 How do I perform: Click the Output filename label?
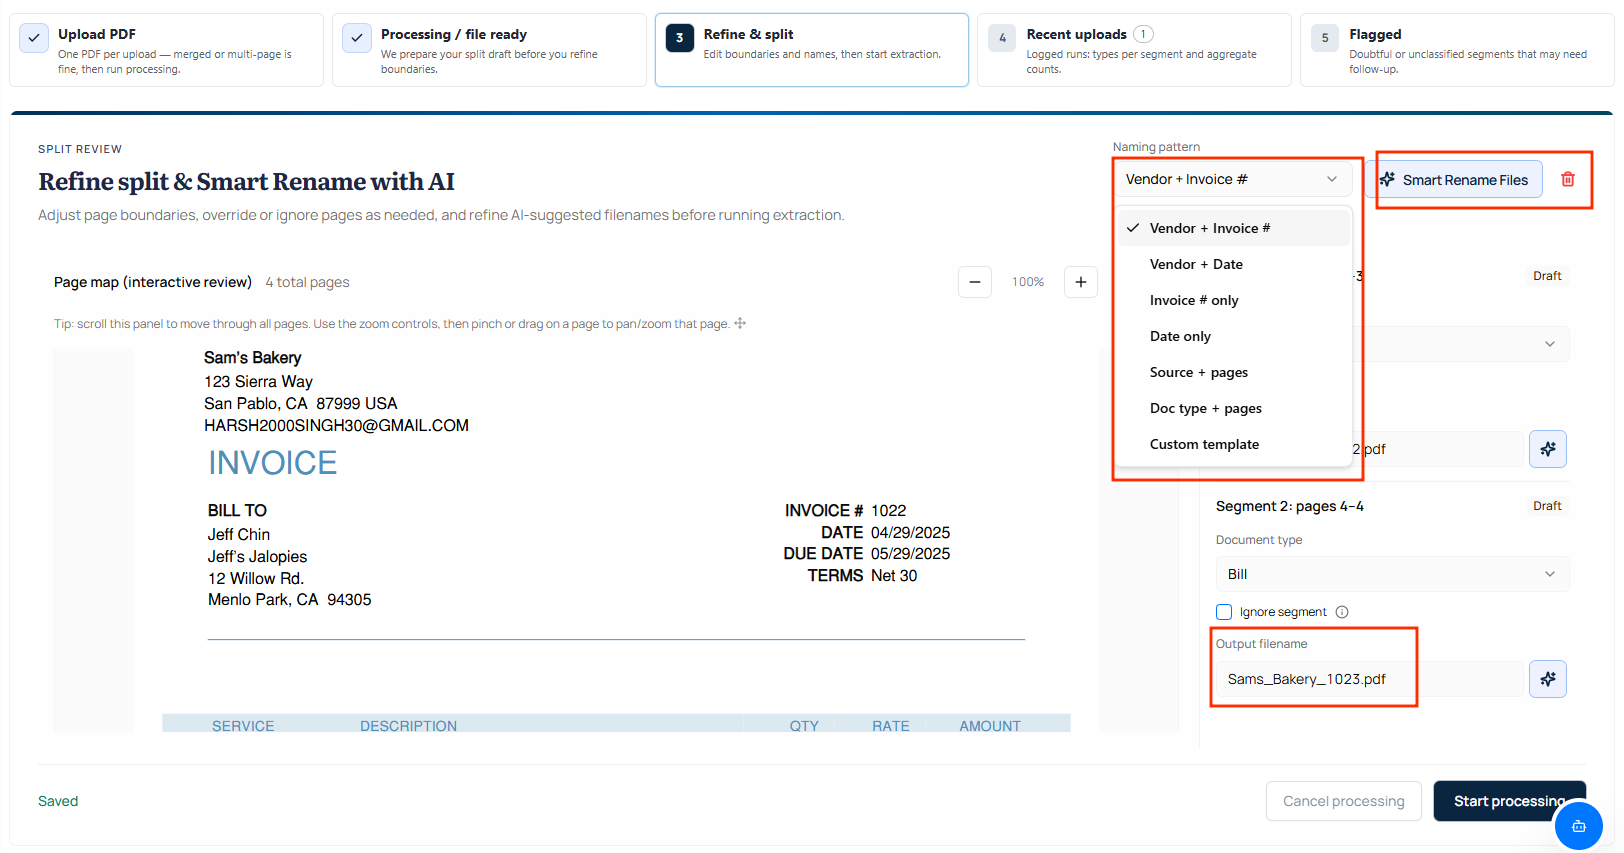tap(1261, 644)
